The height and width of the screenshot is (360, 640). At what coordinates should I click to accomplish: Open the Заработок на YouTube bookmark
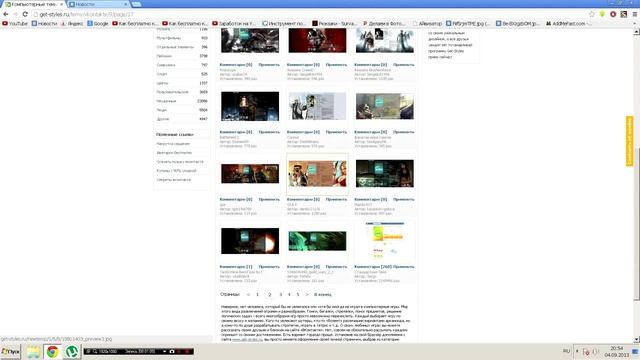tap(234, 24)
